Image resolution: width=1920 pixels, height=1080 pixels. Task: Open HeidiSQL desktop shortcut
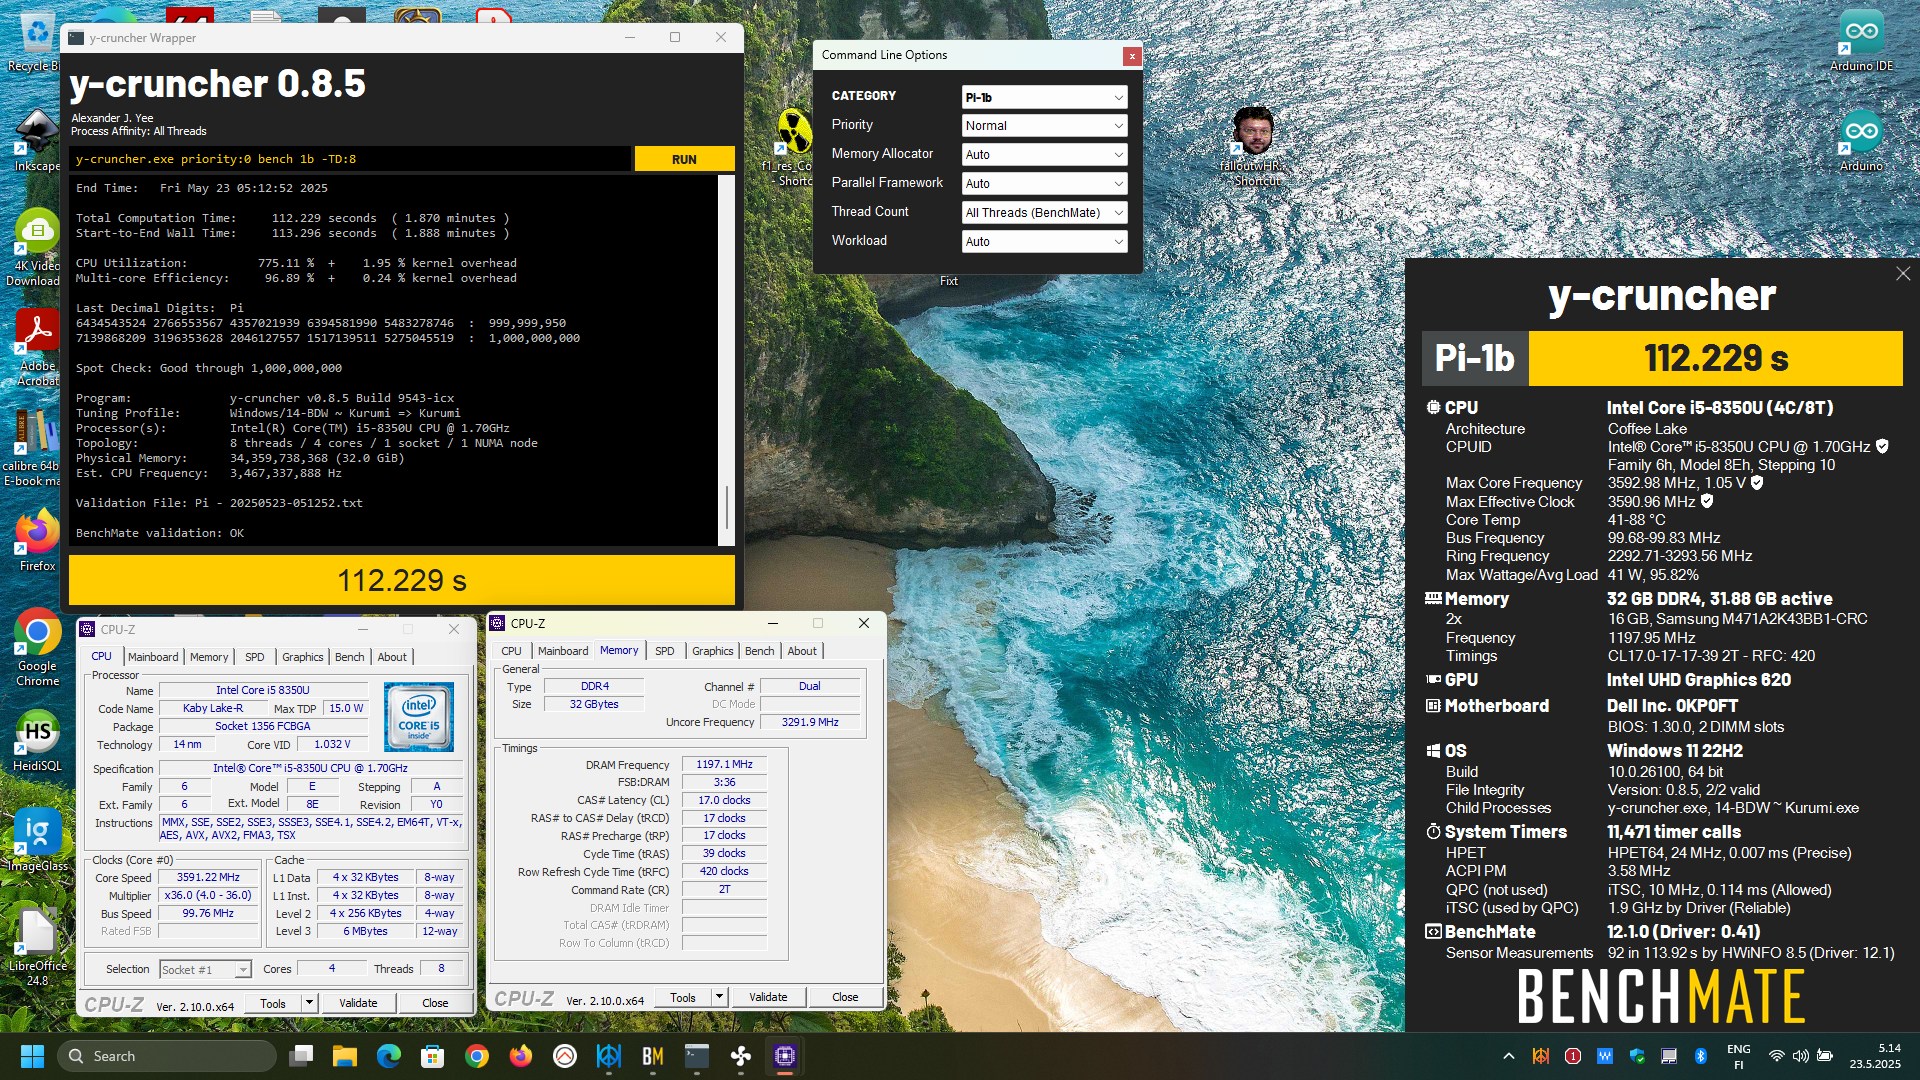coord(37,741)
